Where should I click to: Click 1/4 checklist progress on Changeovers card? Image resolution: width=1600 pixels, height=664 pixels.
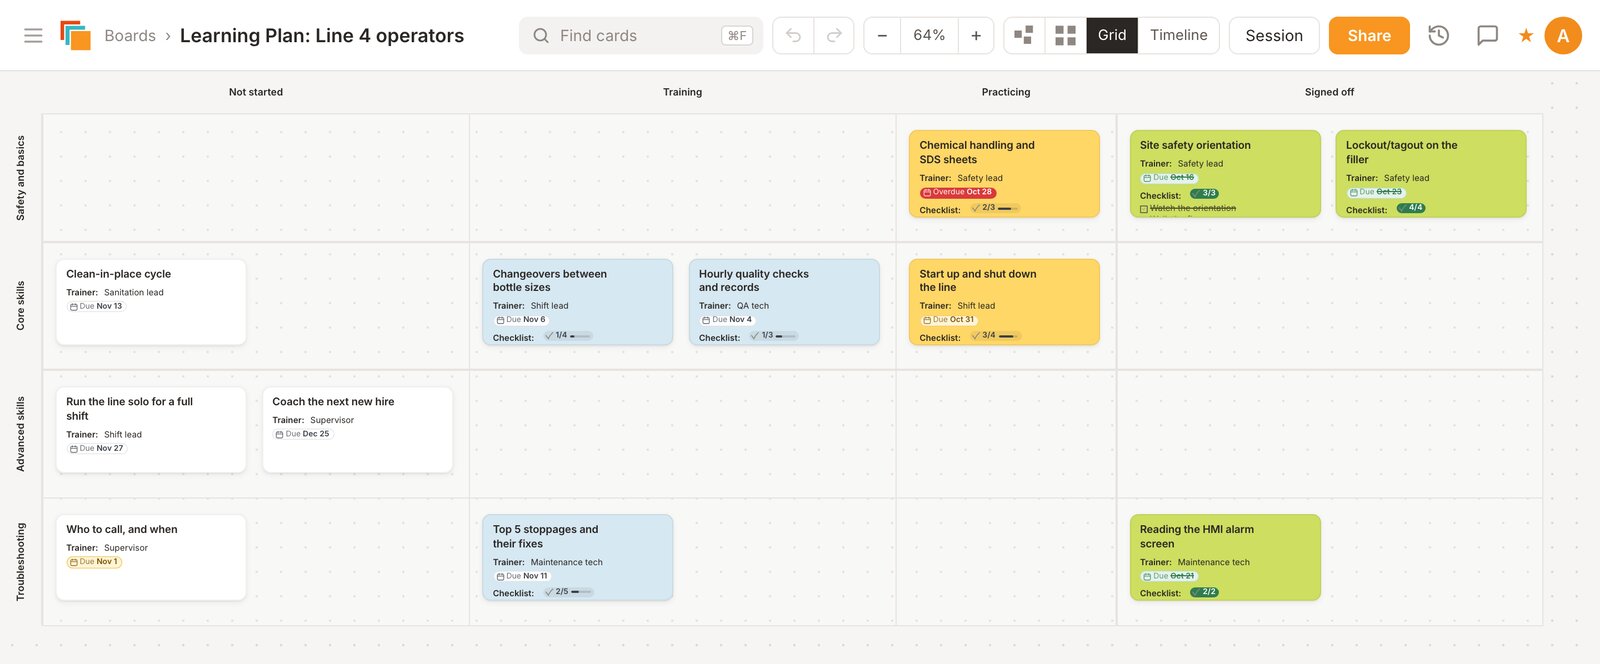click(568, 336)
